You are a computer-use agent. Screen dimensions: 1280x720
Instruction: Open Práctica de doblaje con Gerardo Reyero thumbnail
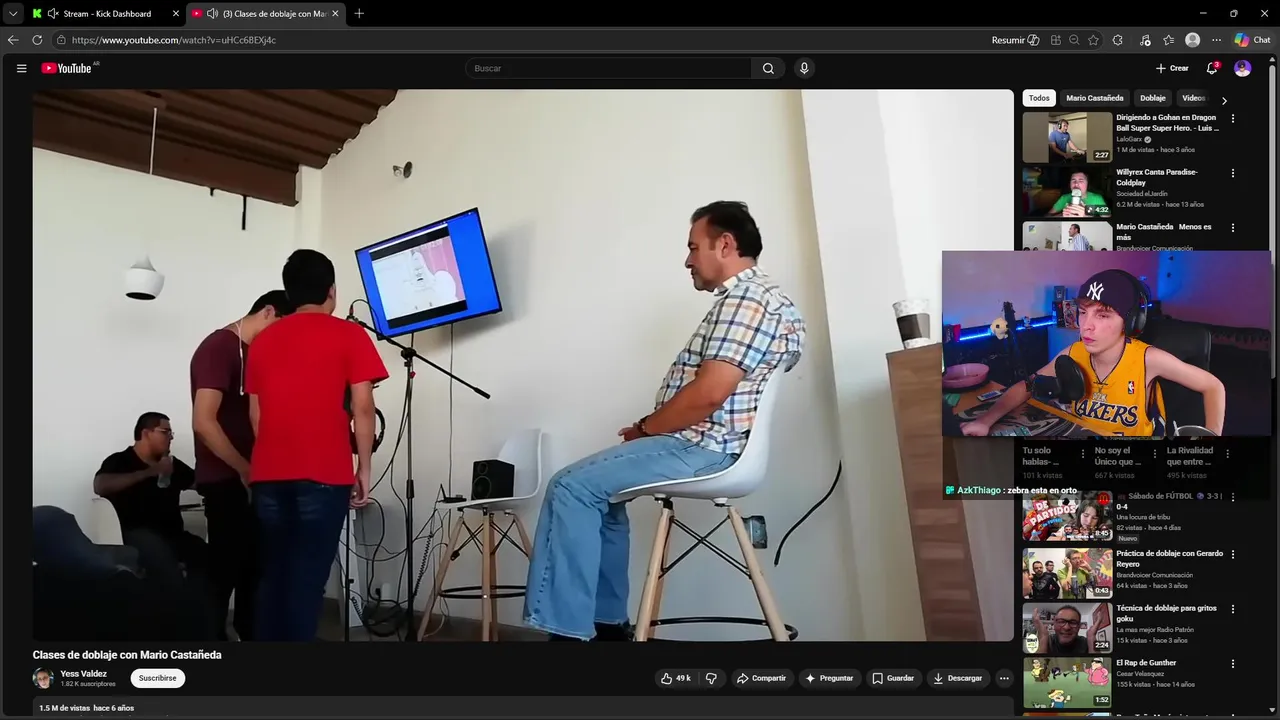click(x=1067, y=572)
